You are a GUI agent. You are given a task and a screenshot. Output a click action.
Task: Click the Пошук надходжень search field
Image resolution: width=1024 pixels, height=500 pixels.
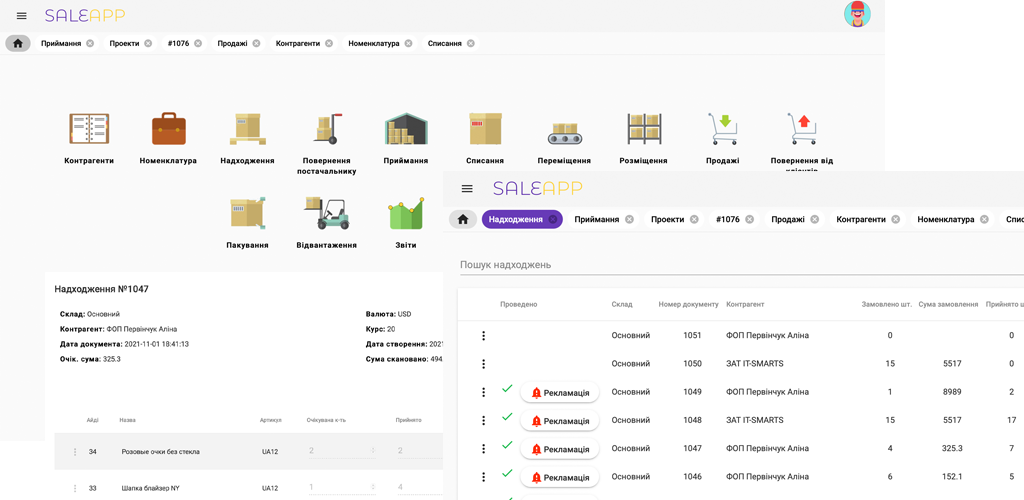(x=742, y=265)
